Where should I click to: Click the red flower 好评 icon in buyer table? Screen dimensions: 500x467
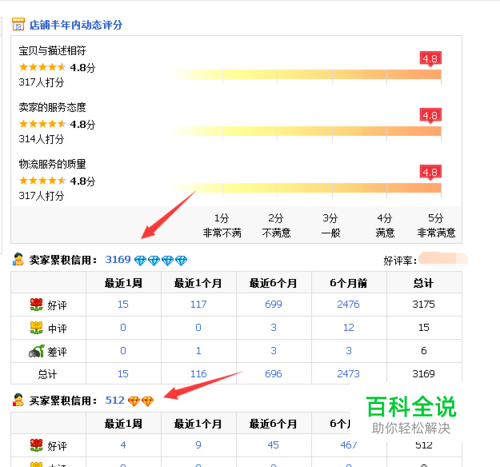pos(36,445)
